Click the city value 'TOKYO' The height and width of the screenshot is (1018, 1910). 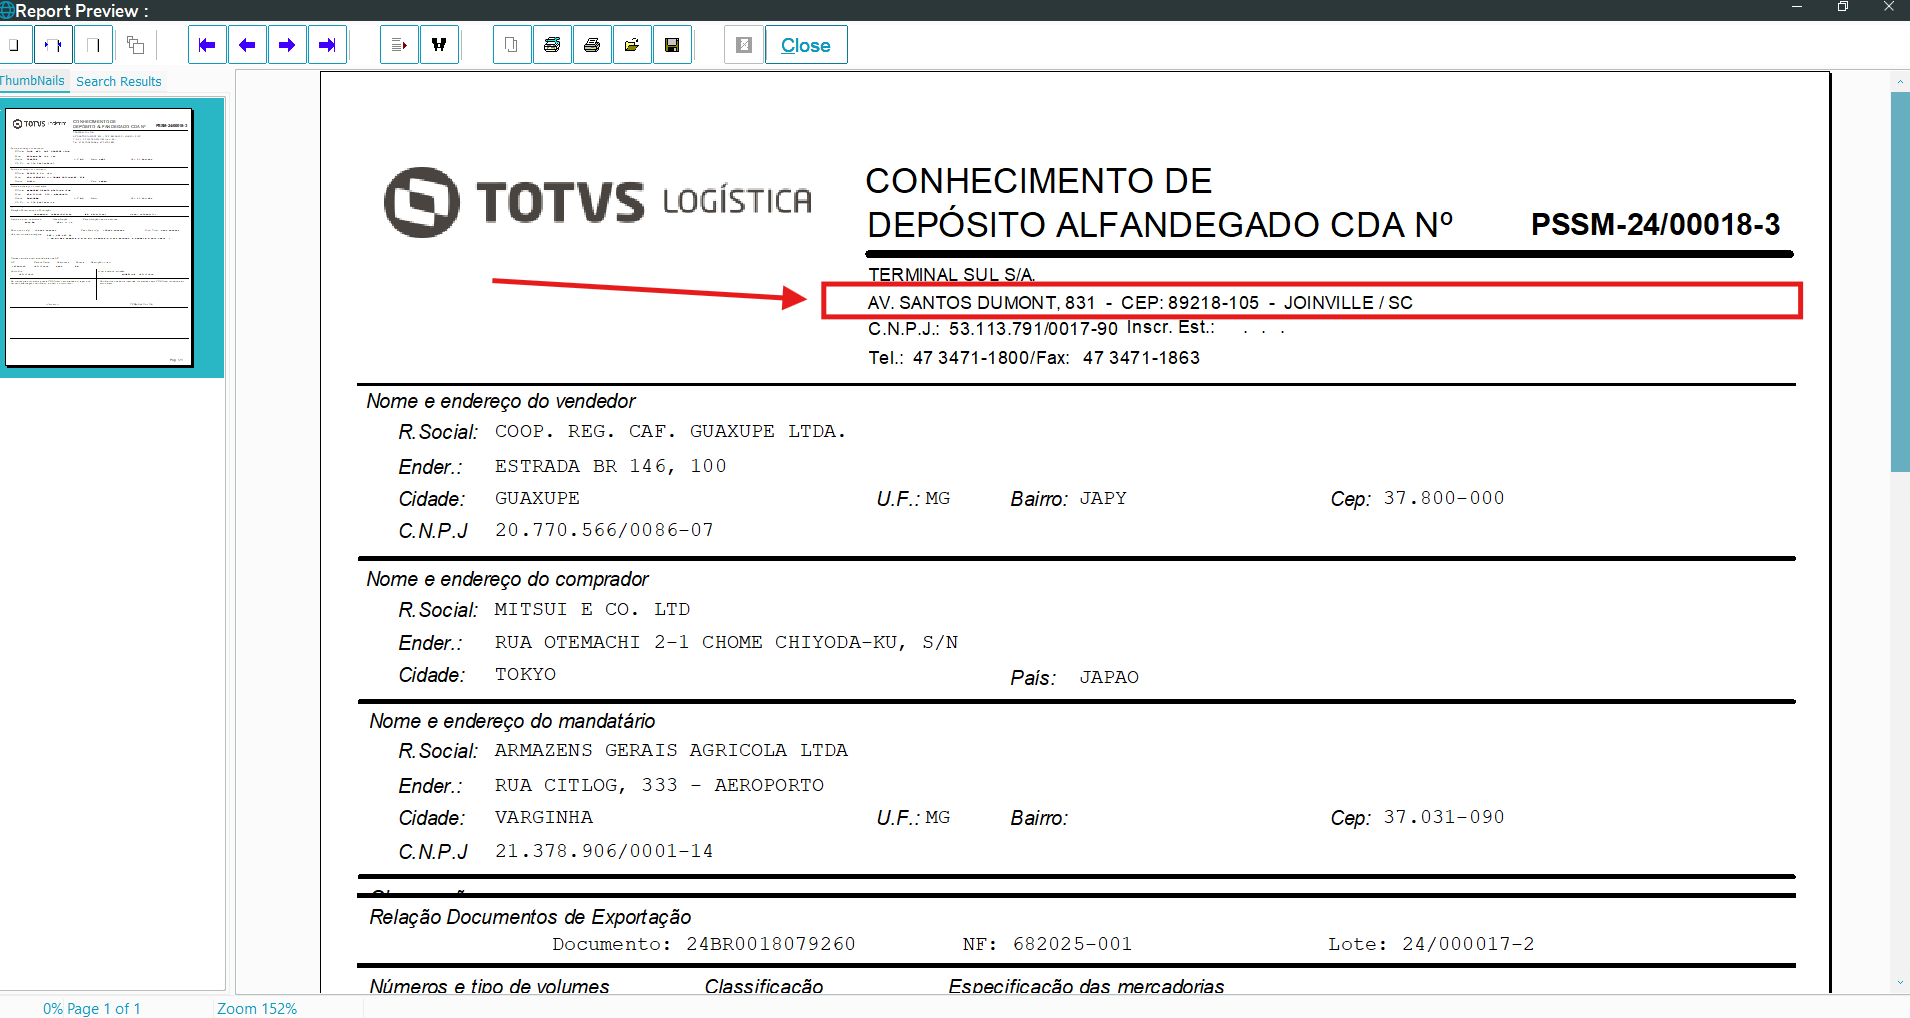click(x=525, y=674)
